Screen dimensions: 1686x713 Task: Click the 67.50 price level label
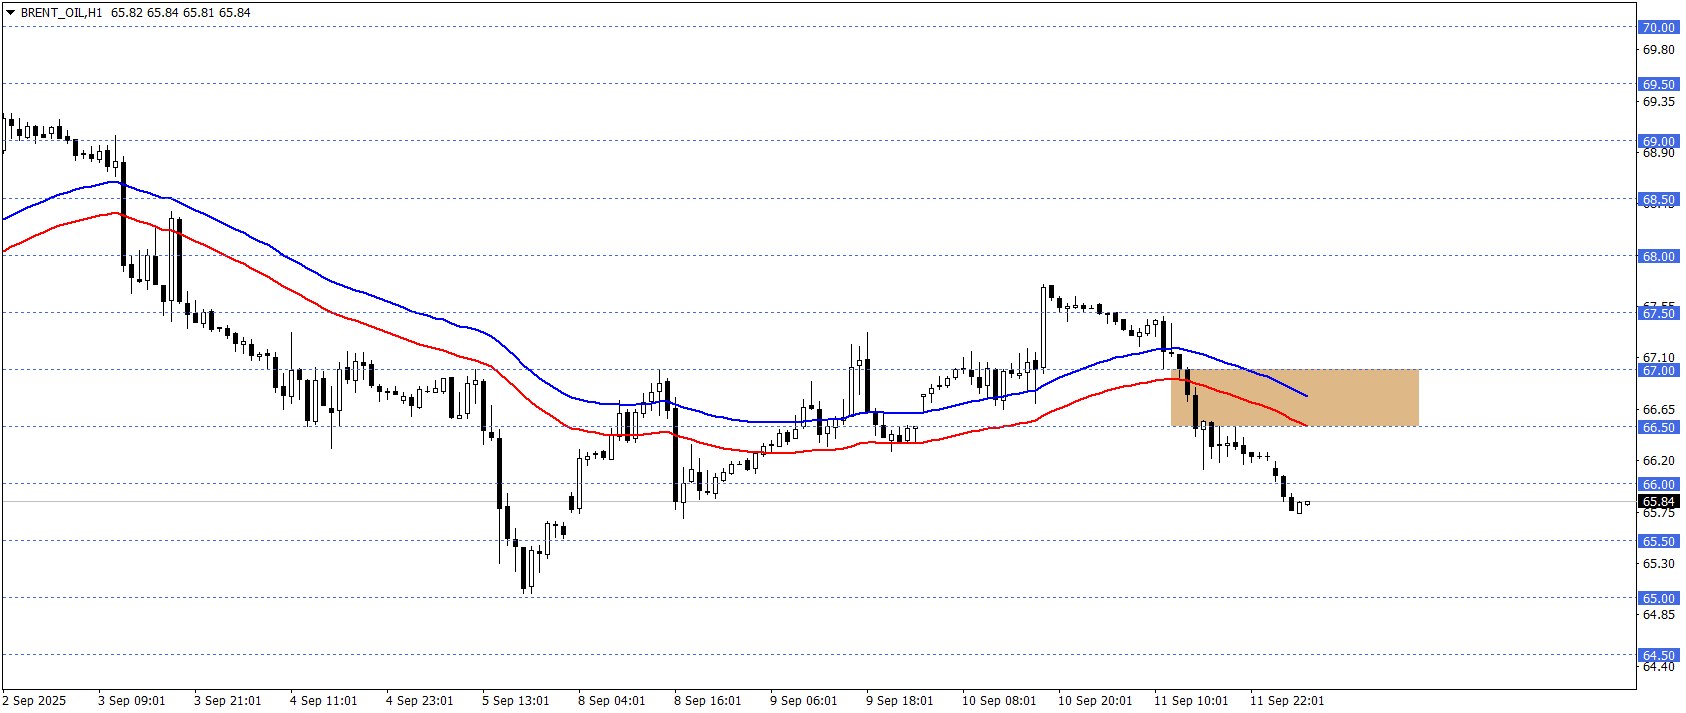1658,313
